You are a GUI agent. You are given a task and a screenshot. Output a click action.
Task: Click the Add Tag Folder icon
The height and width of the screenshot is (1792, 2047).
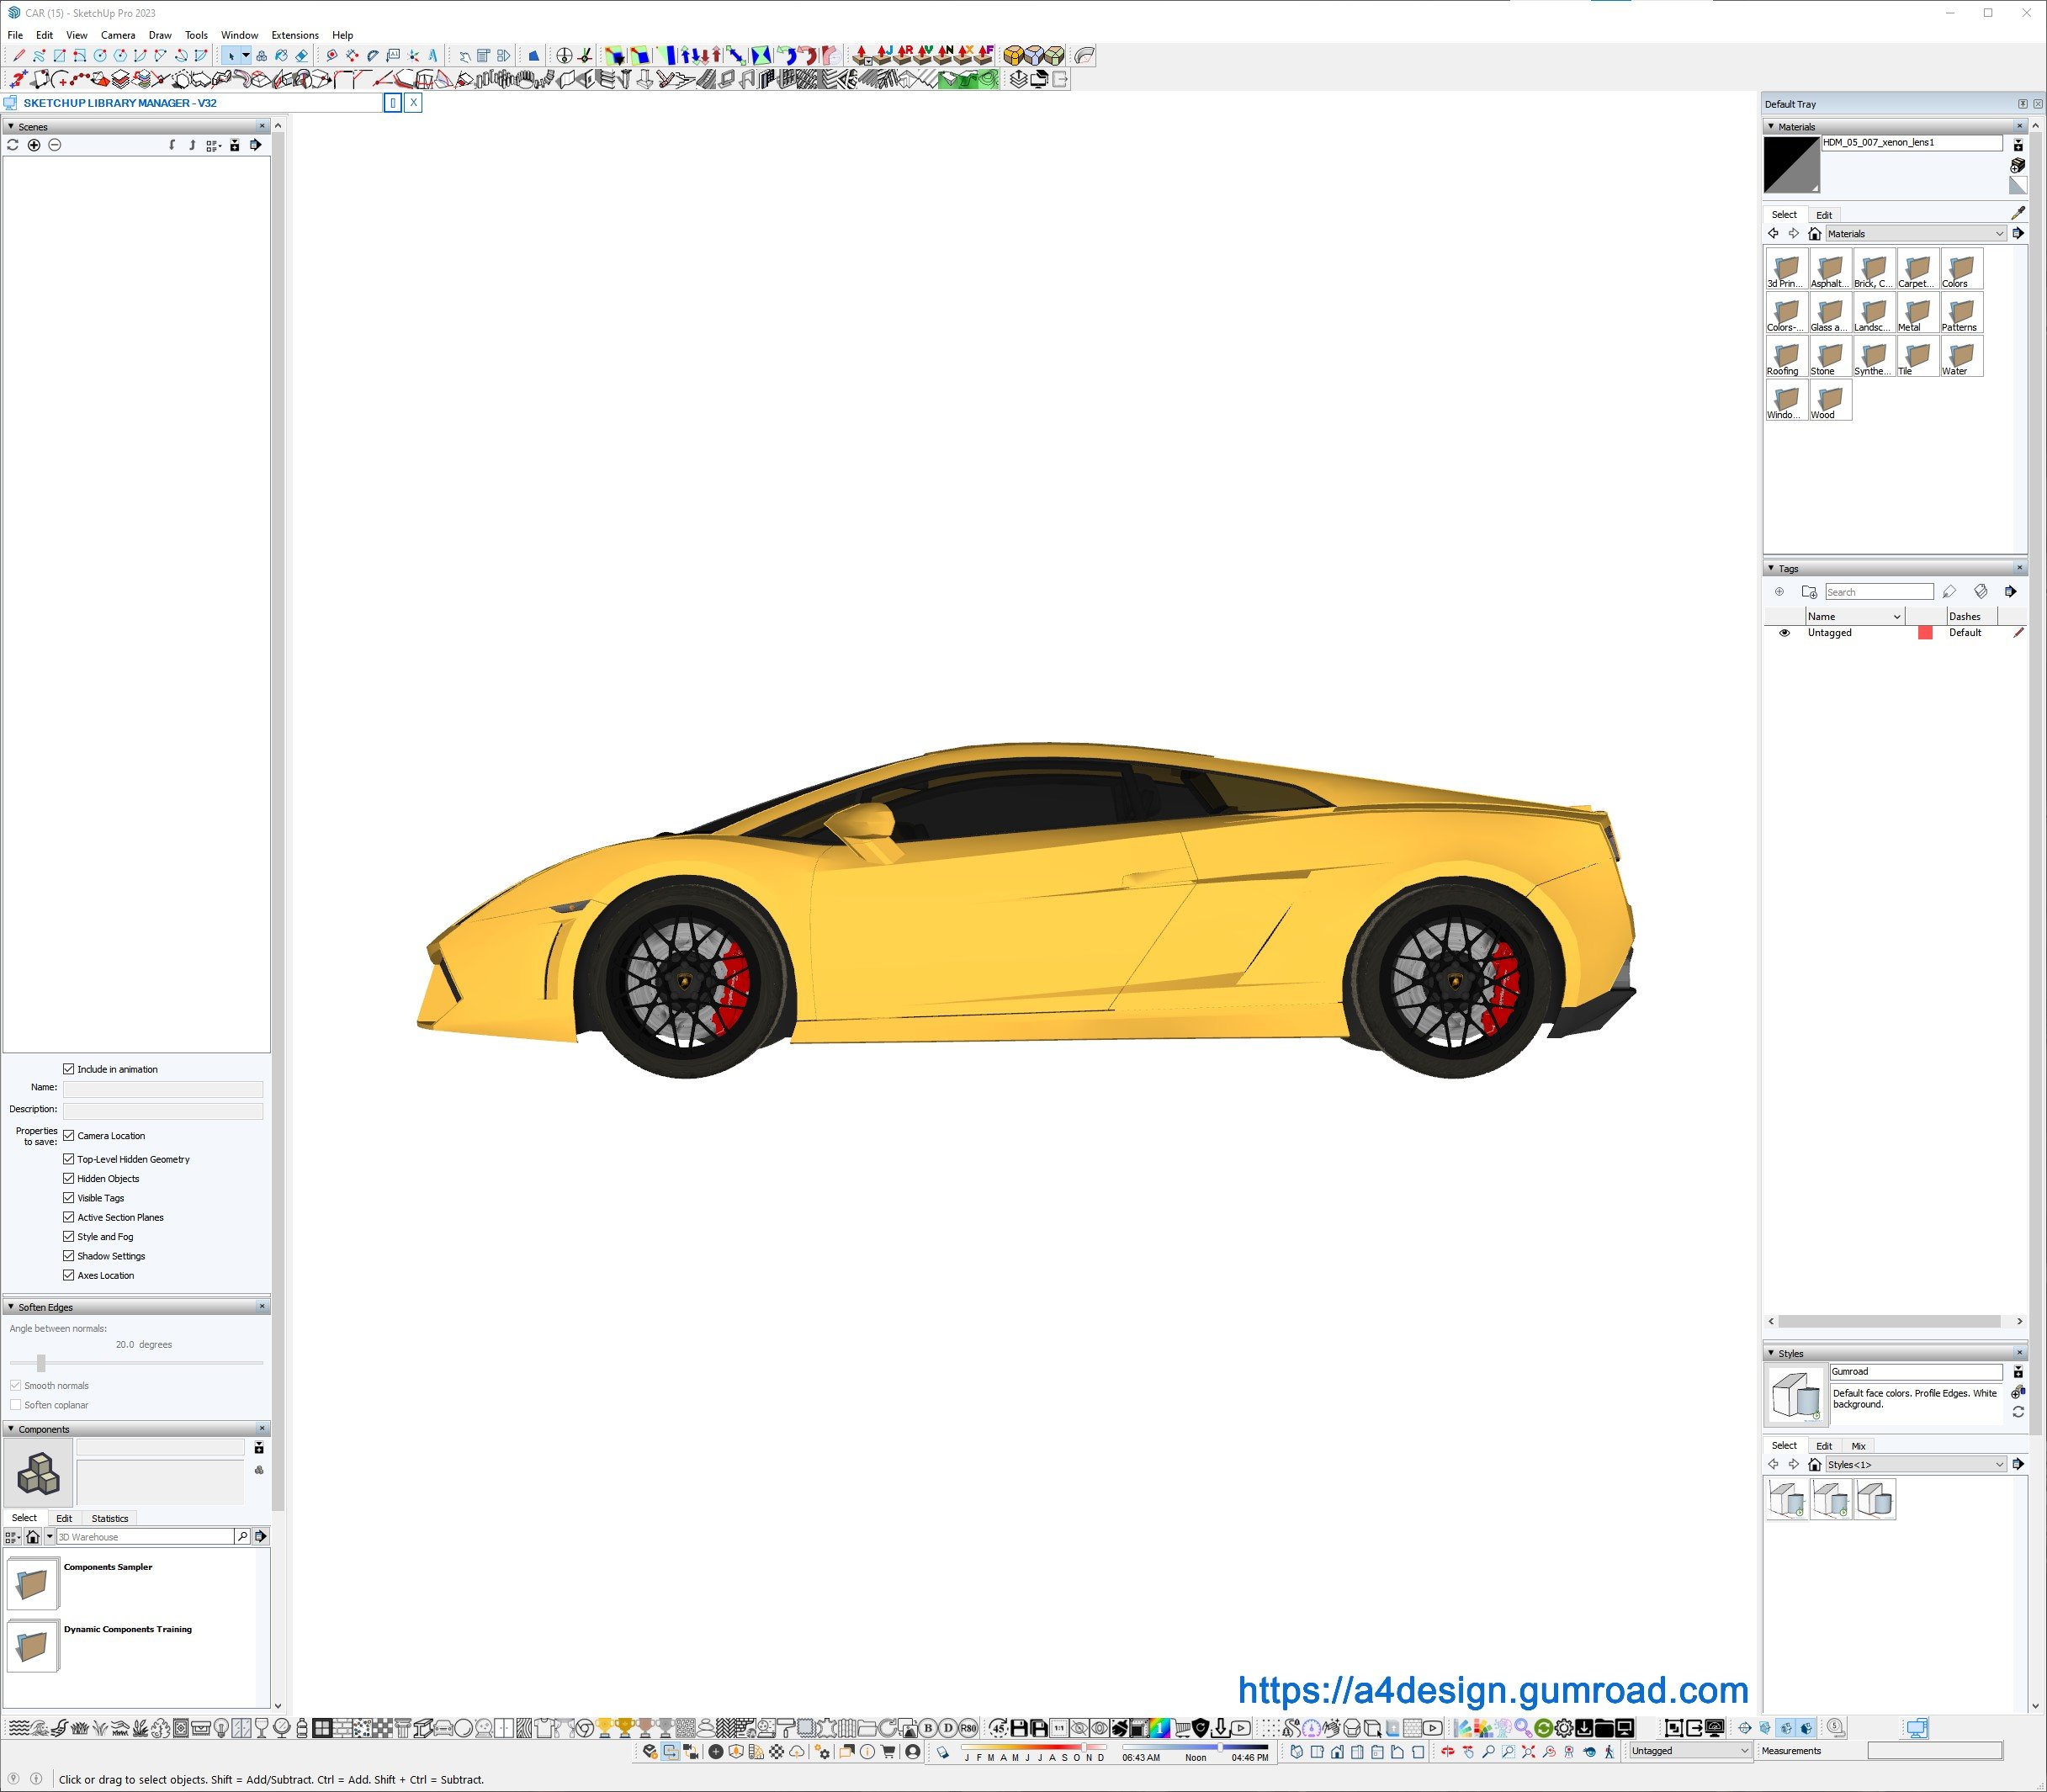1808,592
